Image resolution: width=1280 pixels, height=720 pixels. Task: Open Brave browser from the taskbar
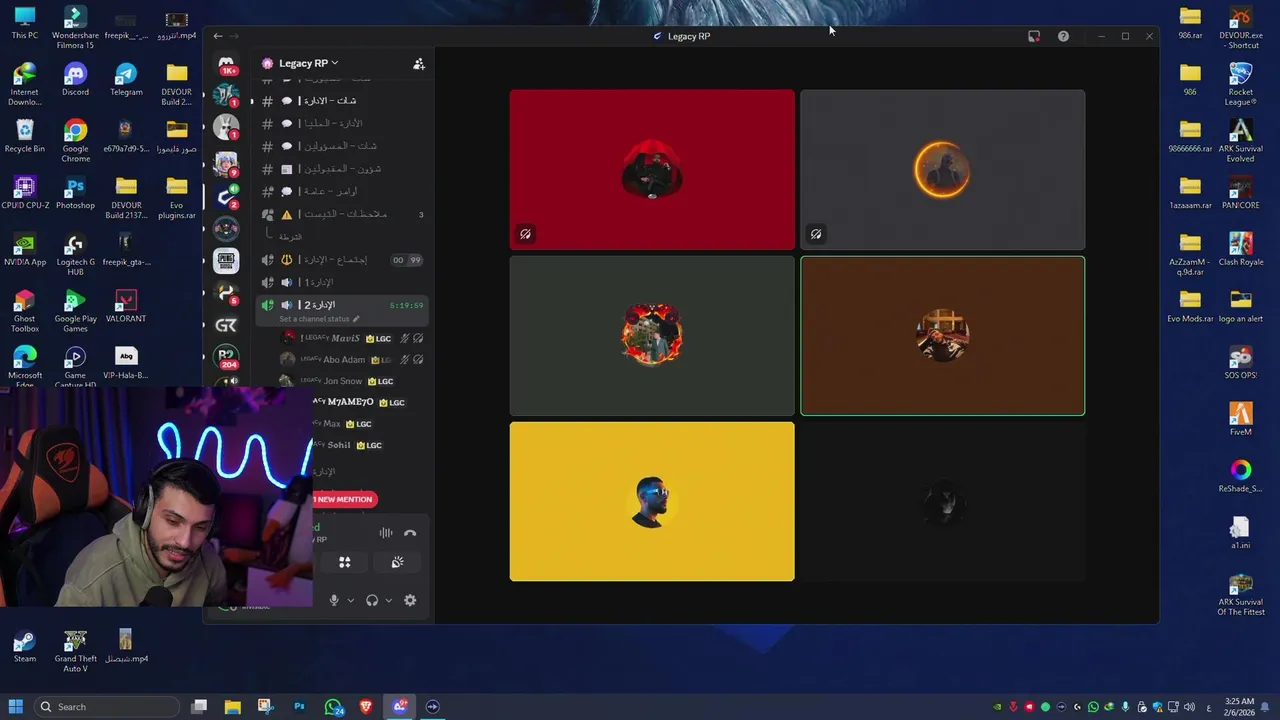[x=366, y=707]
